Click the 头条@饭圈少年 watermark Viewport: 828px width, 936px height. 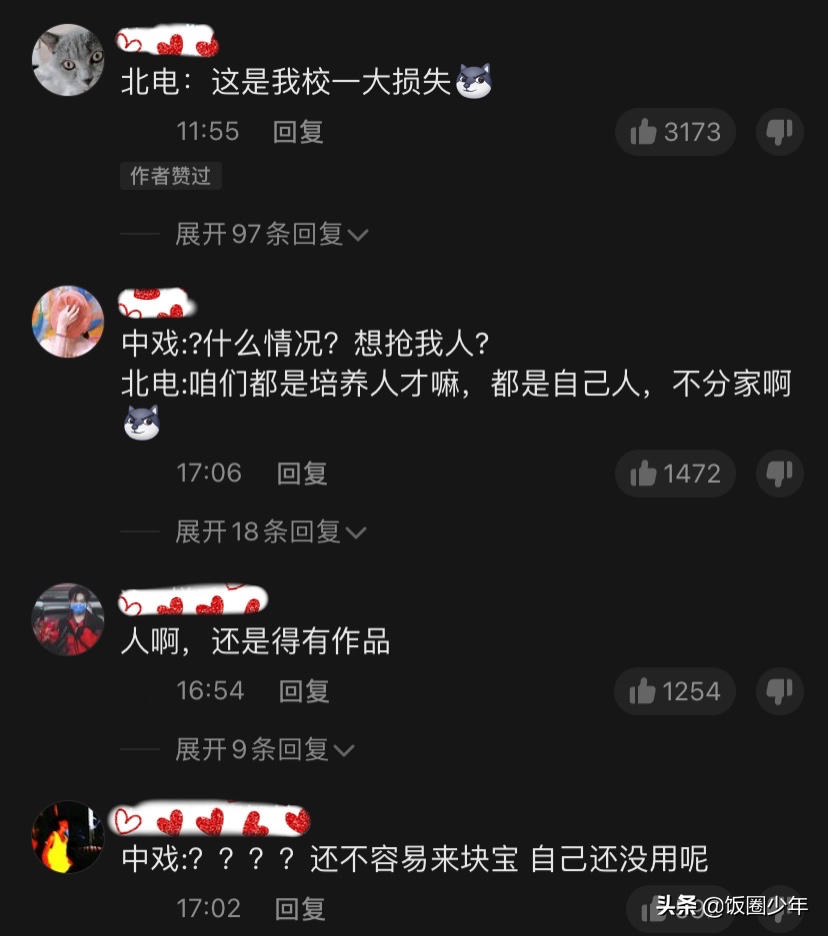[732, 906]
